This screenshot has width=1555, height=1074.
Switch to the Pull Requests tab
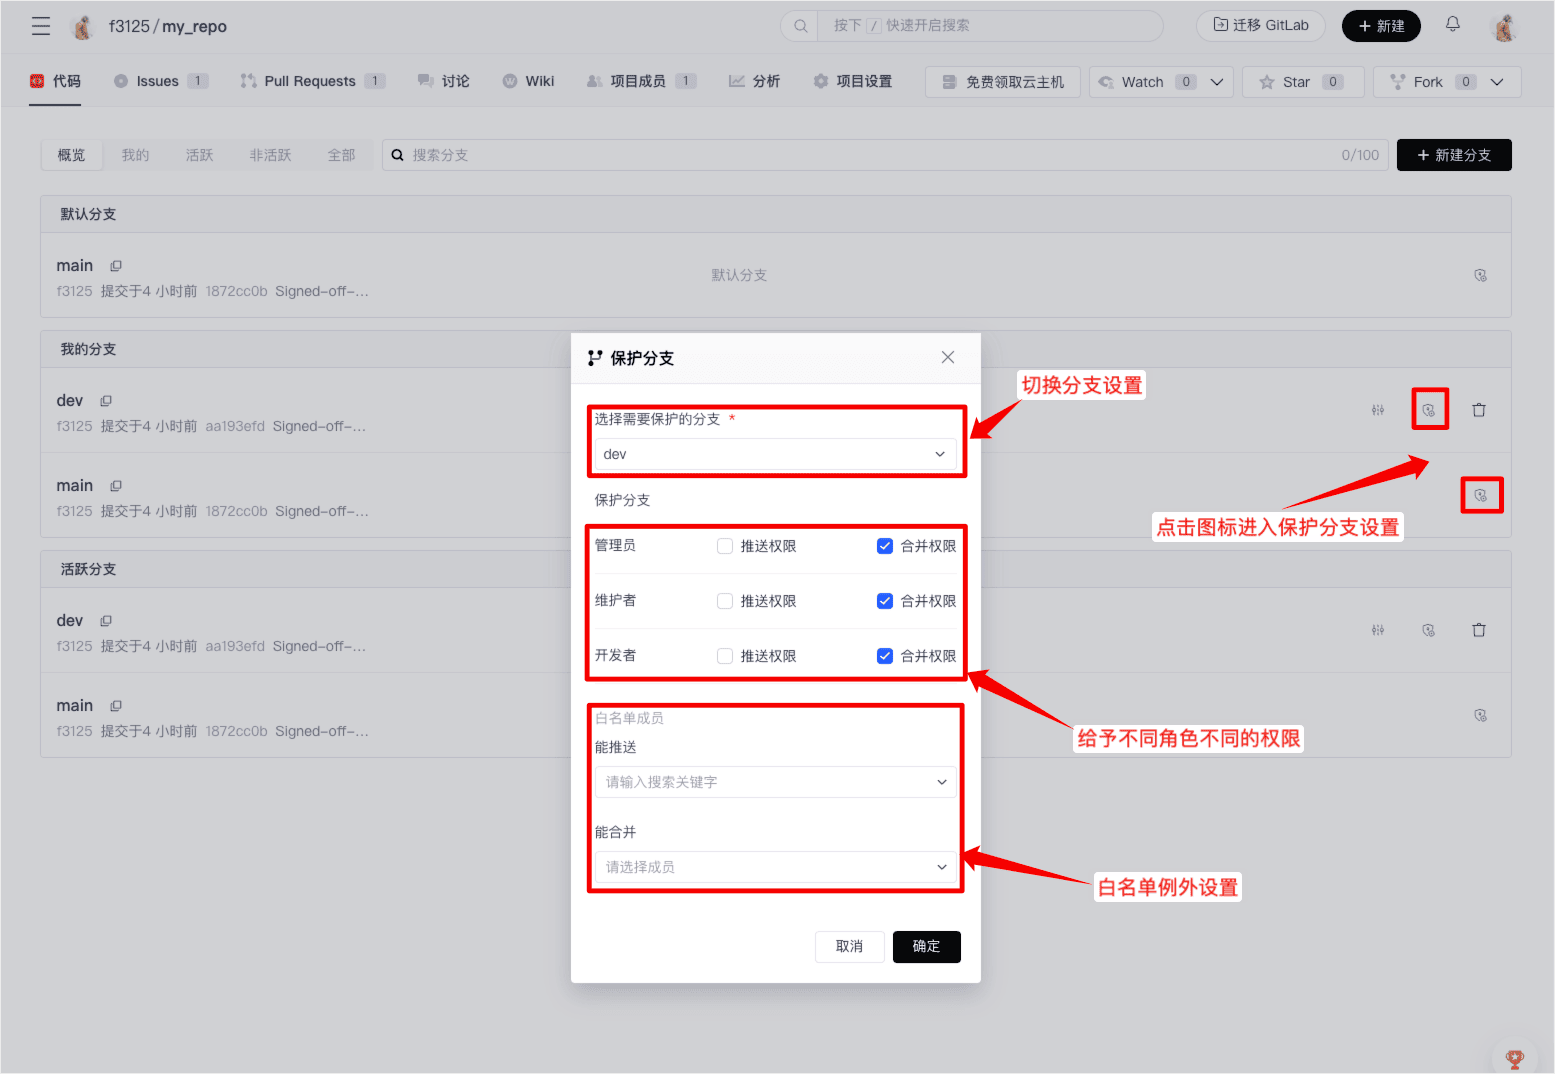click(x=310, y=82)
